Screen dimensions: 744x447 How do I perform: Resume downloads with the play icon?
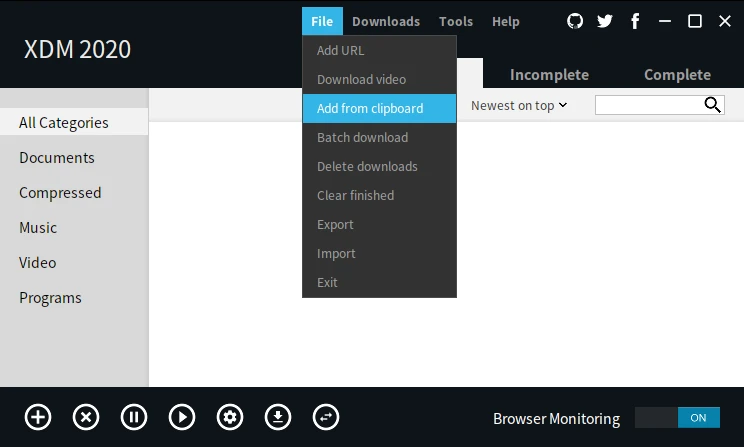[182, 417]
